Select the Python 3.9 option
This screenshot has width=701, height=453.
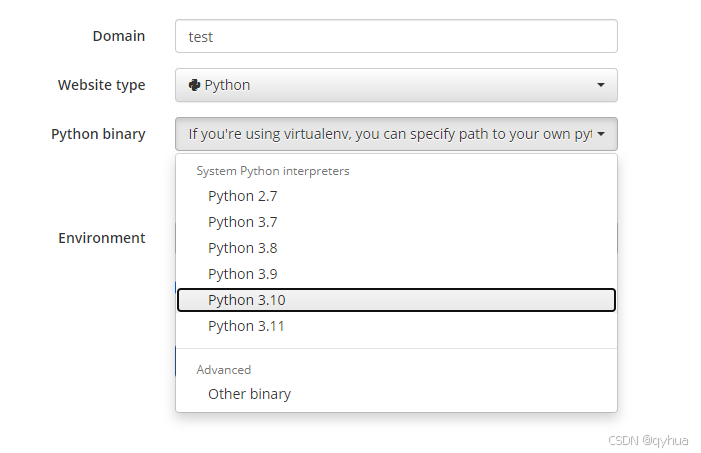242,274
